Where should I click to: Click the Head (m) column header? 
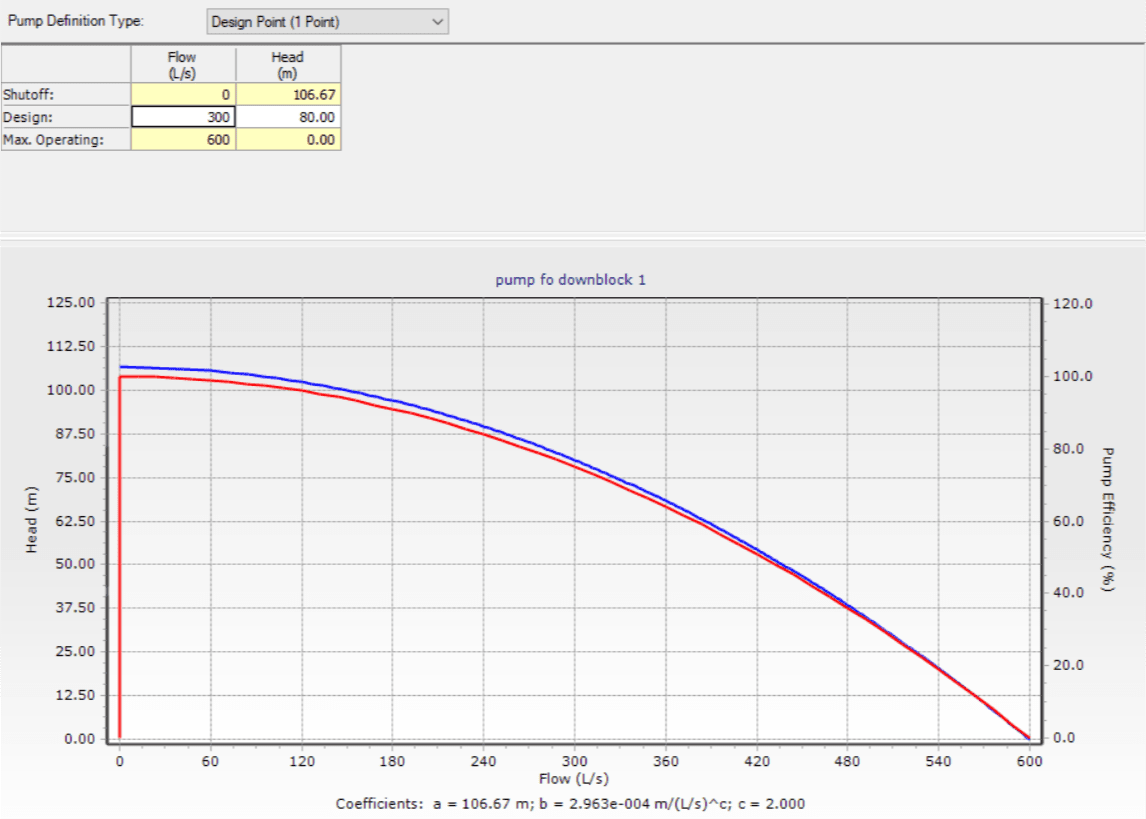click(288, 64)
